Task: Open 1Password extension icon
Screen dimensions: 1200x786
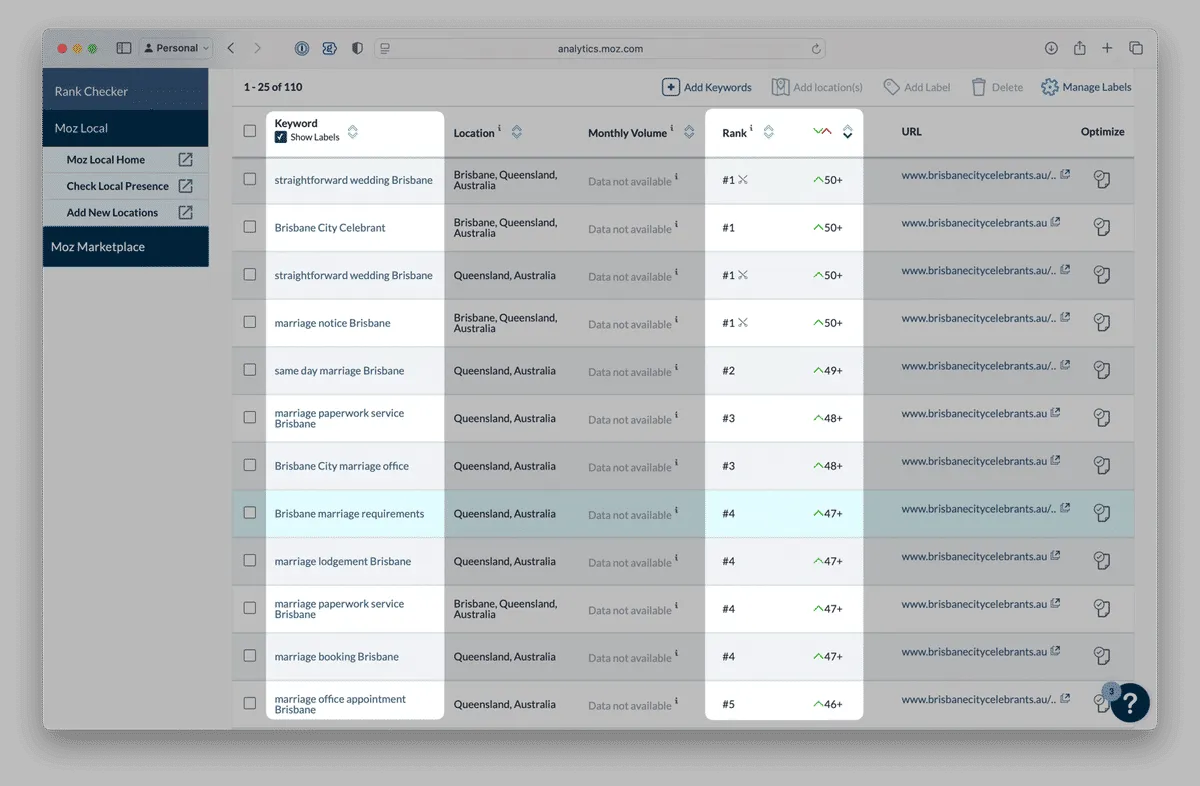Action: (302, 48)
